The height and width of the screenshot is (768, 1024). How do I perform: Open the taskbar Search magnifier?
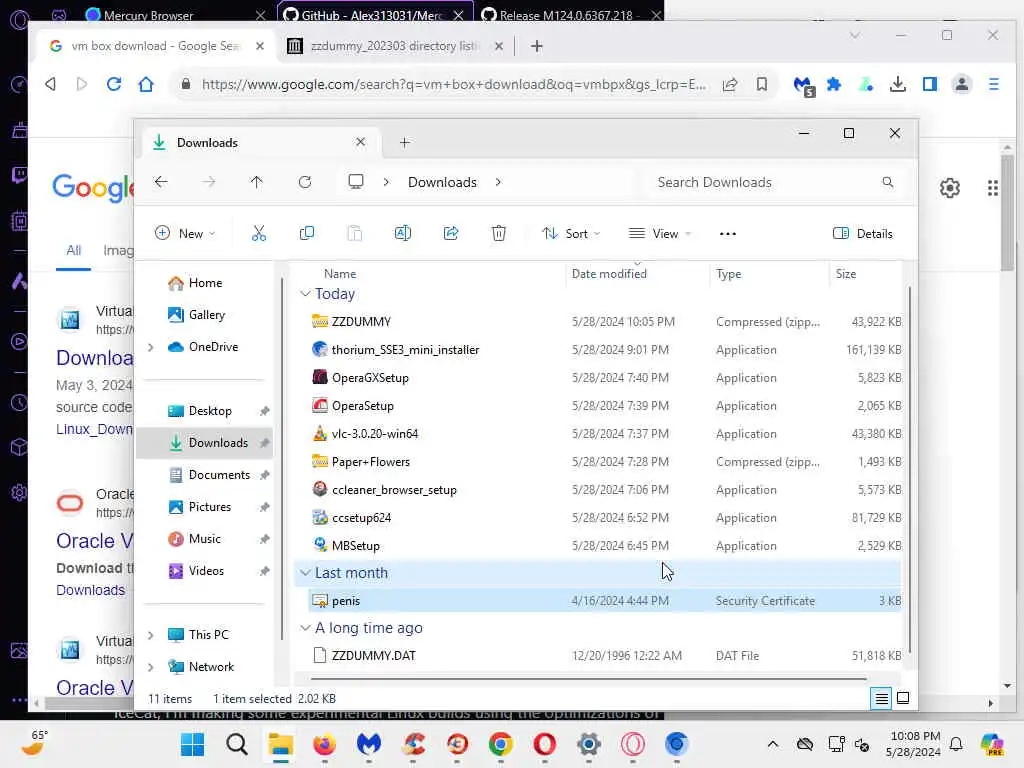(x=236, y=744)
